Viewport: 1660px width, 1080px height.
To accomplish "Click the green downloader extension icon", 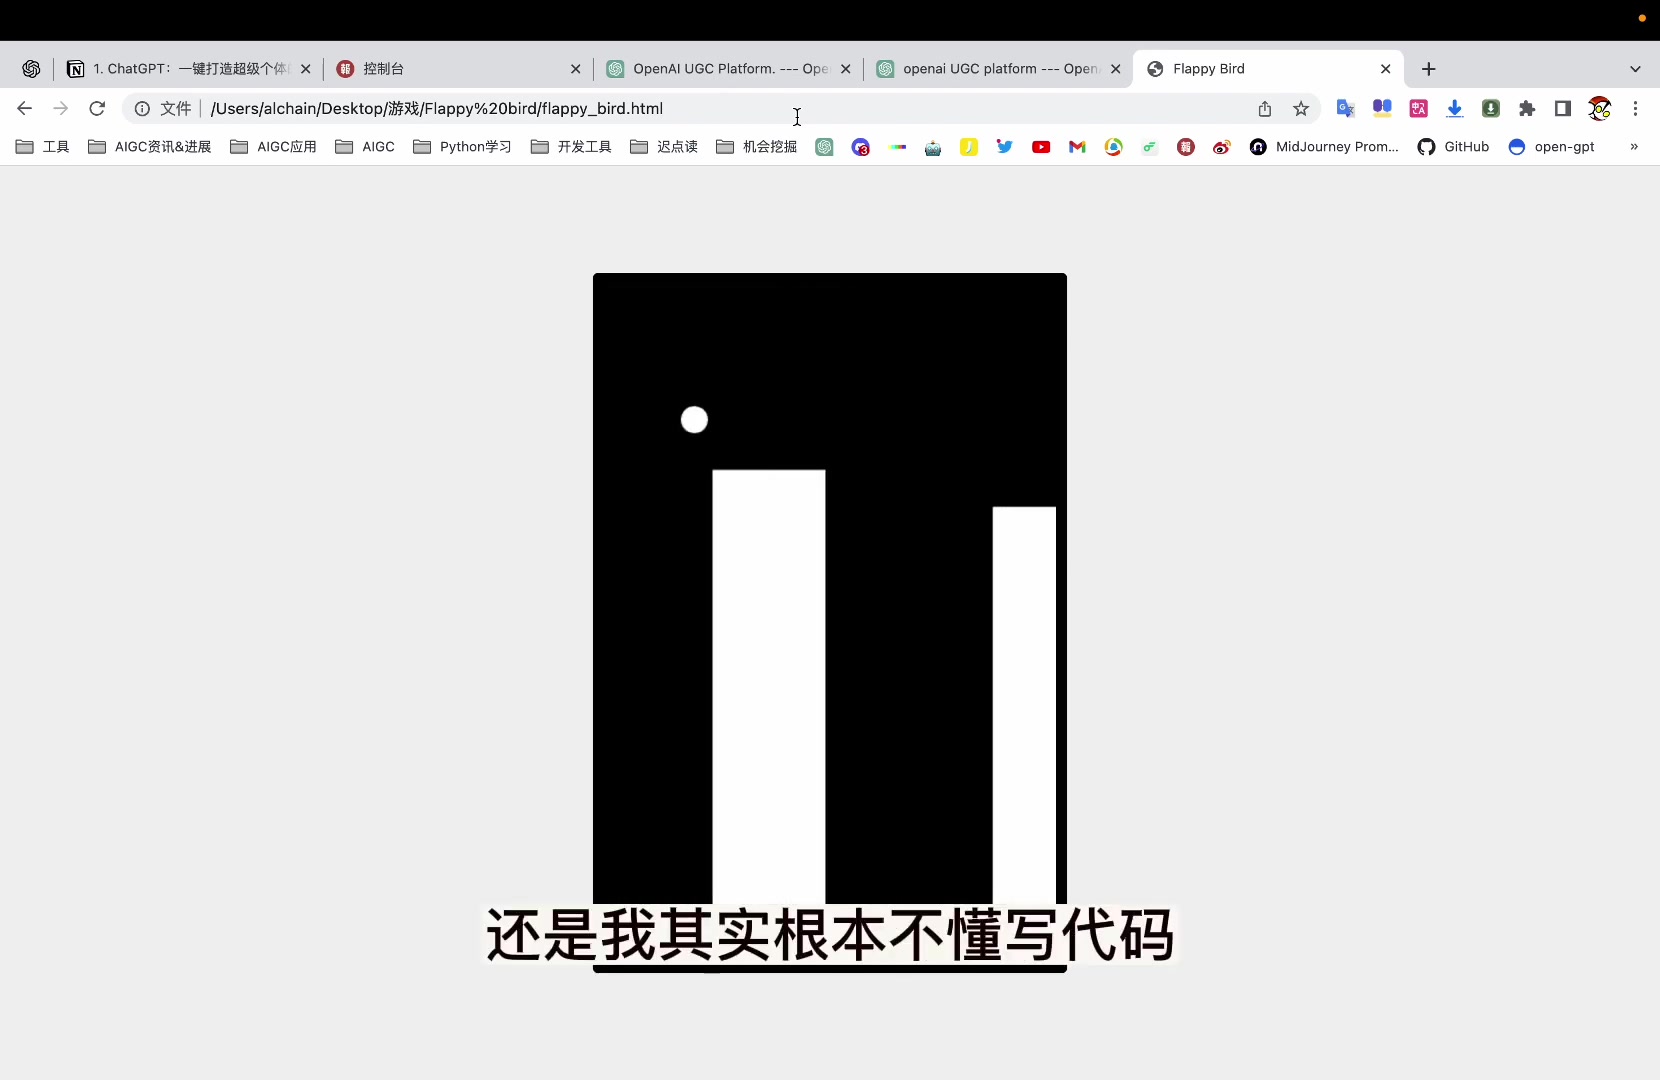I will [x=1491, y=108].
